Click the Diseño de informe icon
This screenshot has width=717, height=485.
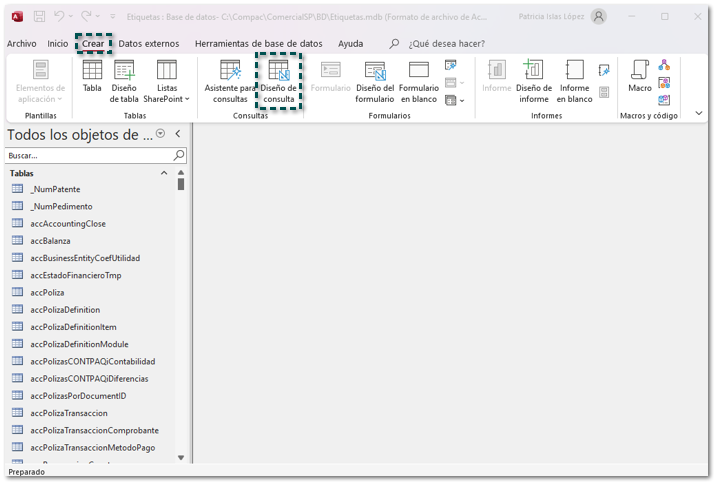(534, 72)
